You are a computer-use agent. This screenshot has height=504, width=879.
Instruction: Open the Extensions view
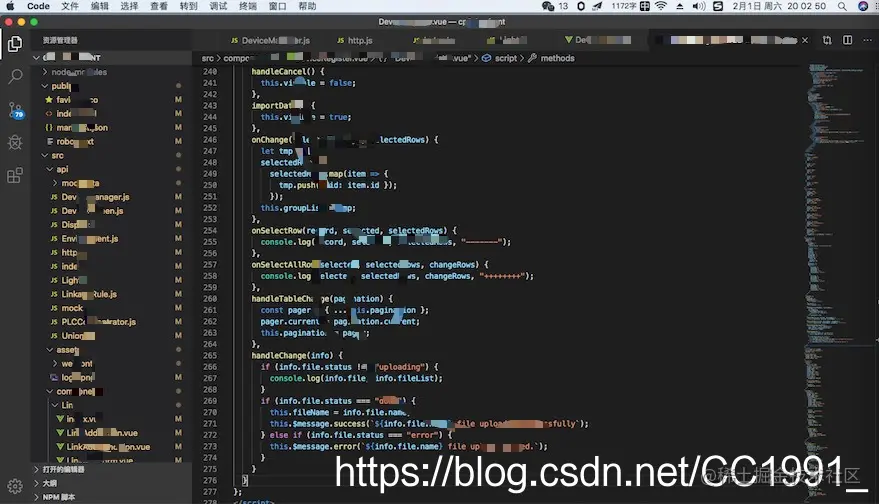pos(15,175)
